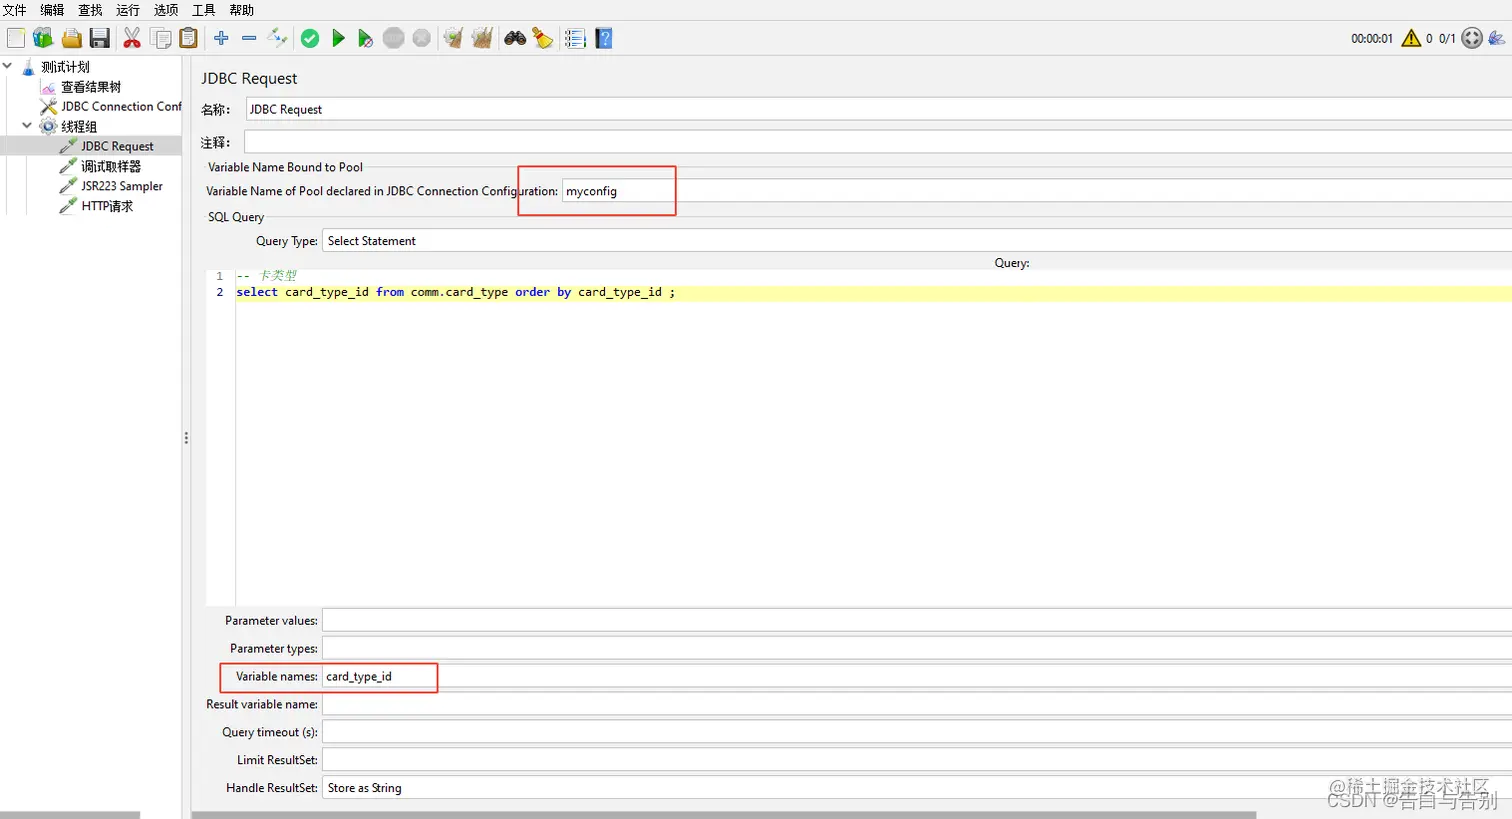Create a new test plan

point(16,38)
